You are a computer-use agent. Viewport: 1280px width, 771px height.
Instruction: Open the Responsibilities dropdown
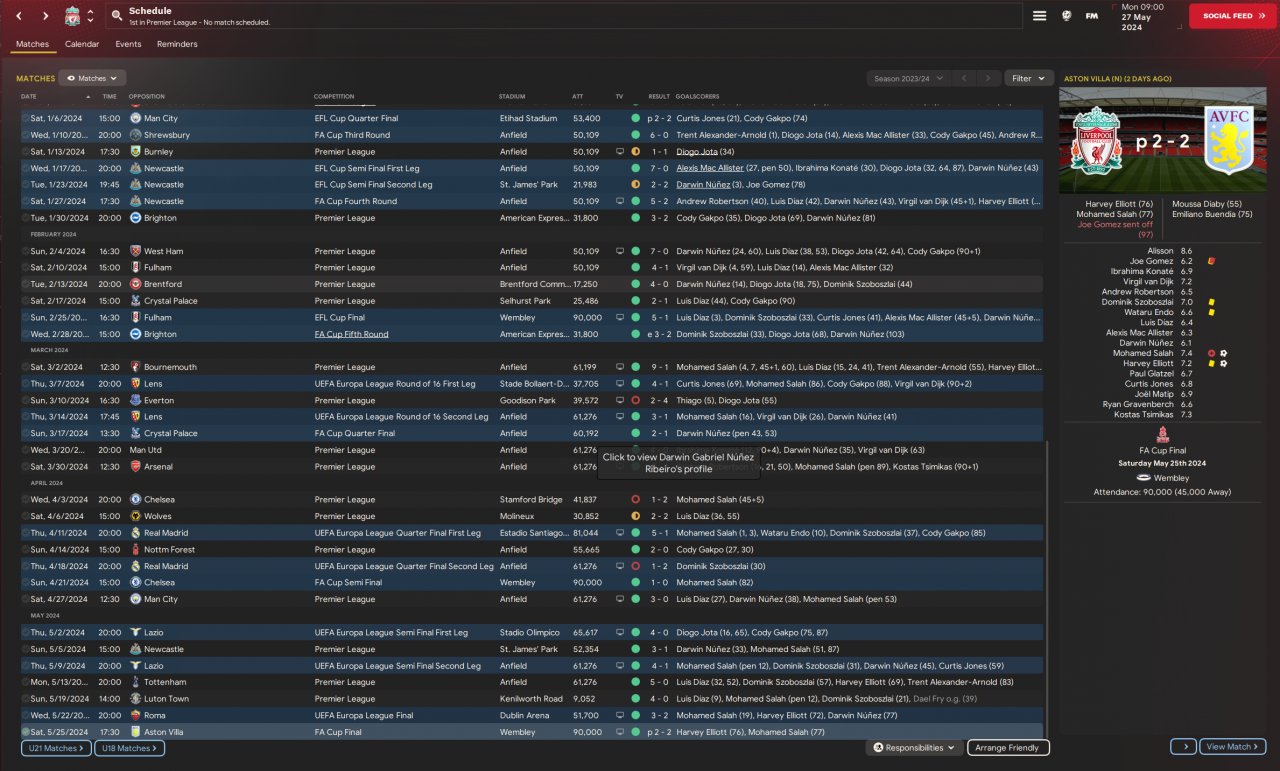(915, 747)
